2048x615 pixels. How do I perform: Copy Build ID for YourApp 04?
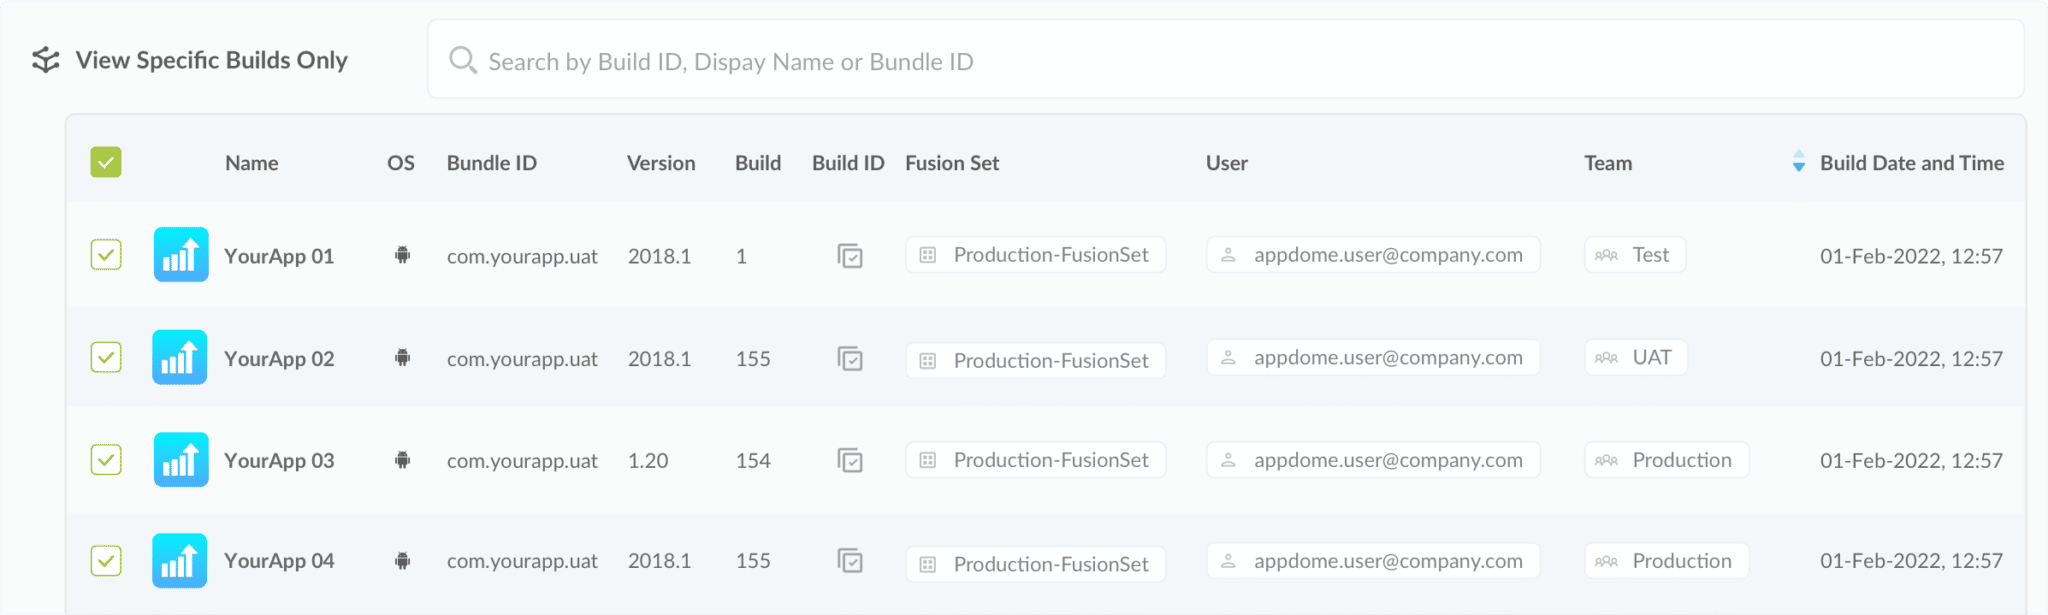coord(849,561)
